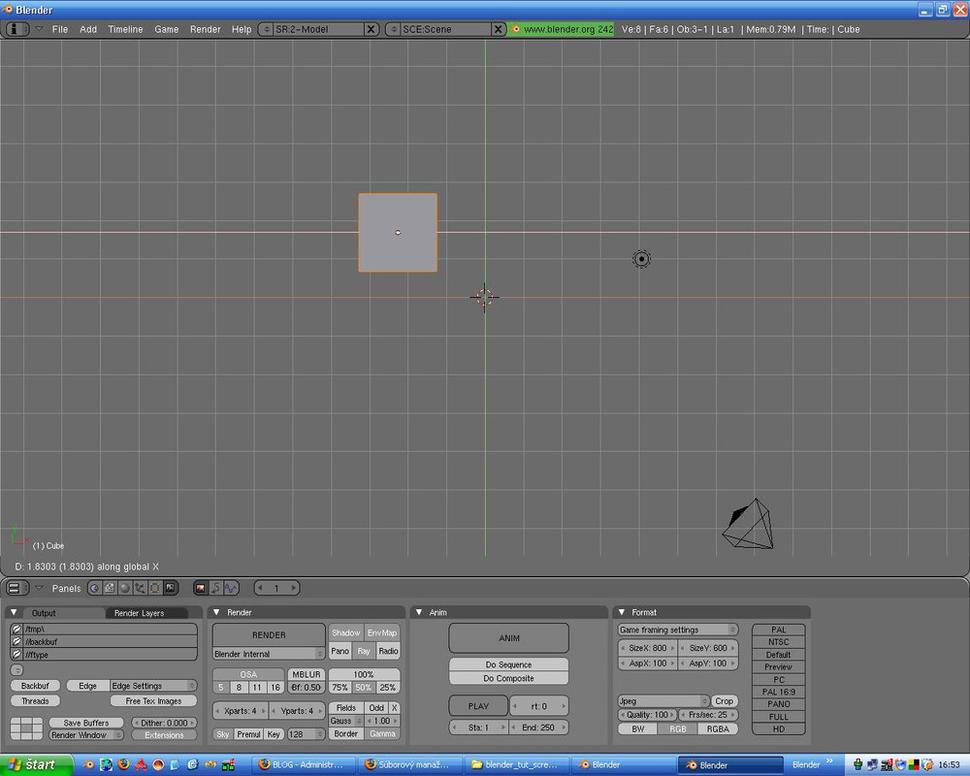The height and width of the screenshot is (776, 970).
Task: Open the Anim/playback sub-context icon
Action: [x=215, y=588]
